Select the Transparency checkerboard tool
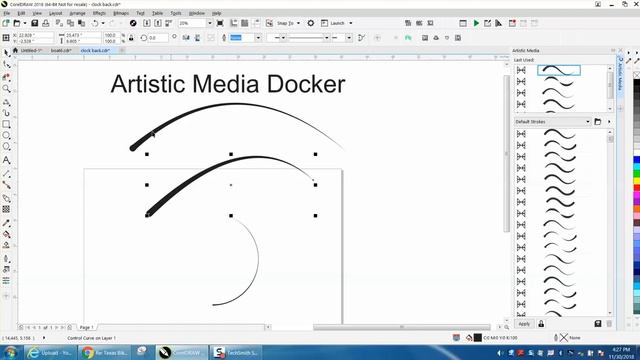640x360 pixels. (x=7, y=209)
